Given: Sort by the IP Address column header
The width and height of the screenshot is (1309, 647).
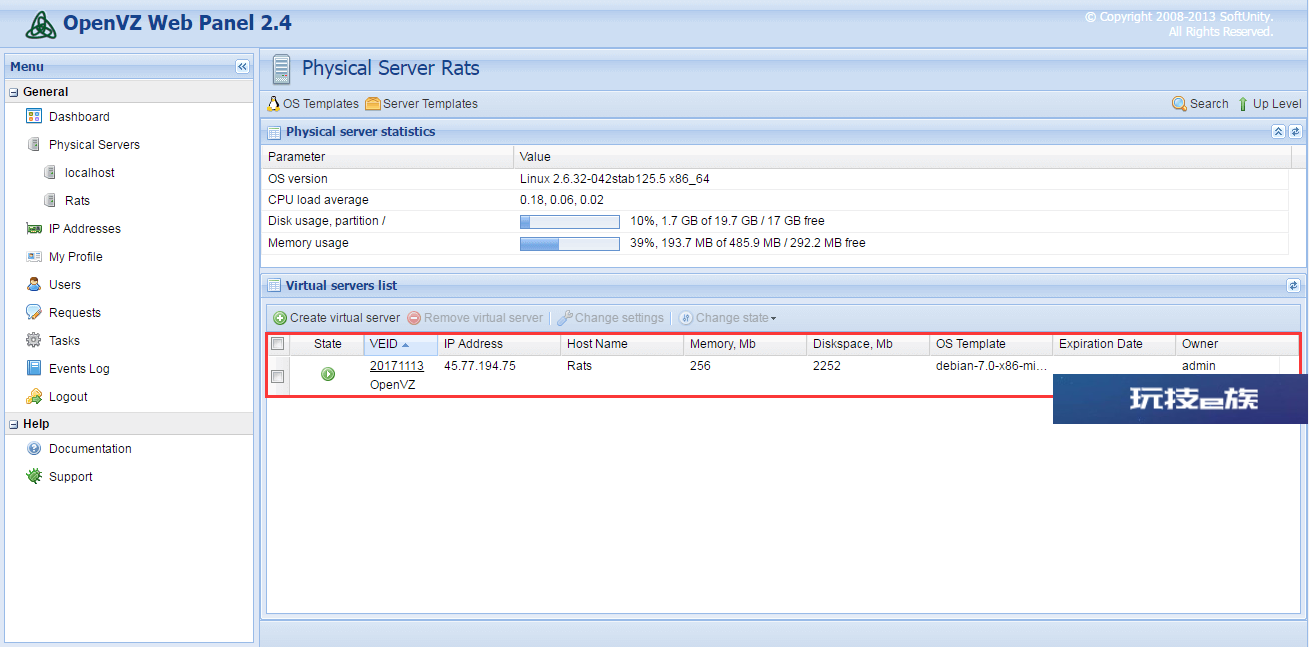Looking at the screenshot, I should pyautogui.click(x=499, y=344).
